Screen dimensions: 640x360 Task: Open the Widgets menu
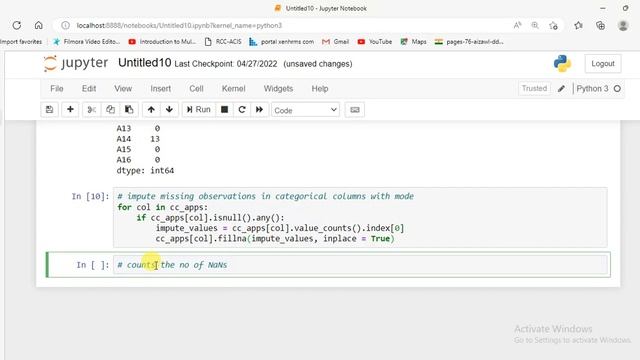(278, 89)
